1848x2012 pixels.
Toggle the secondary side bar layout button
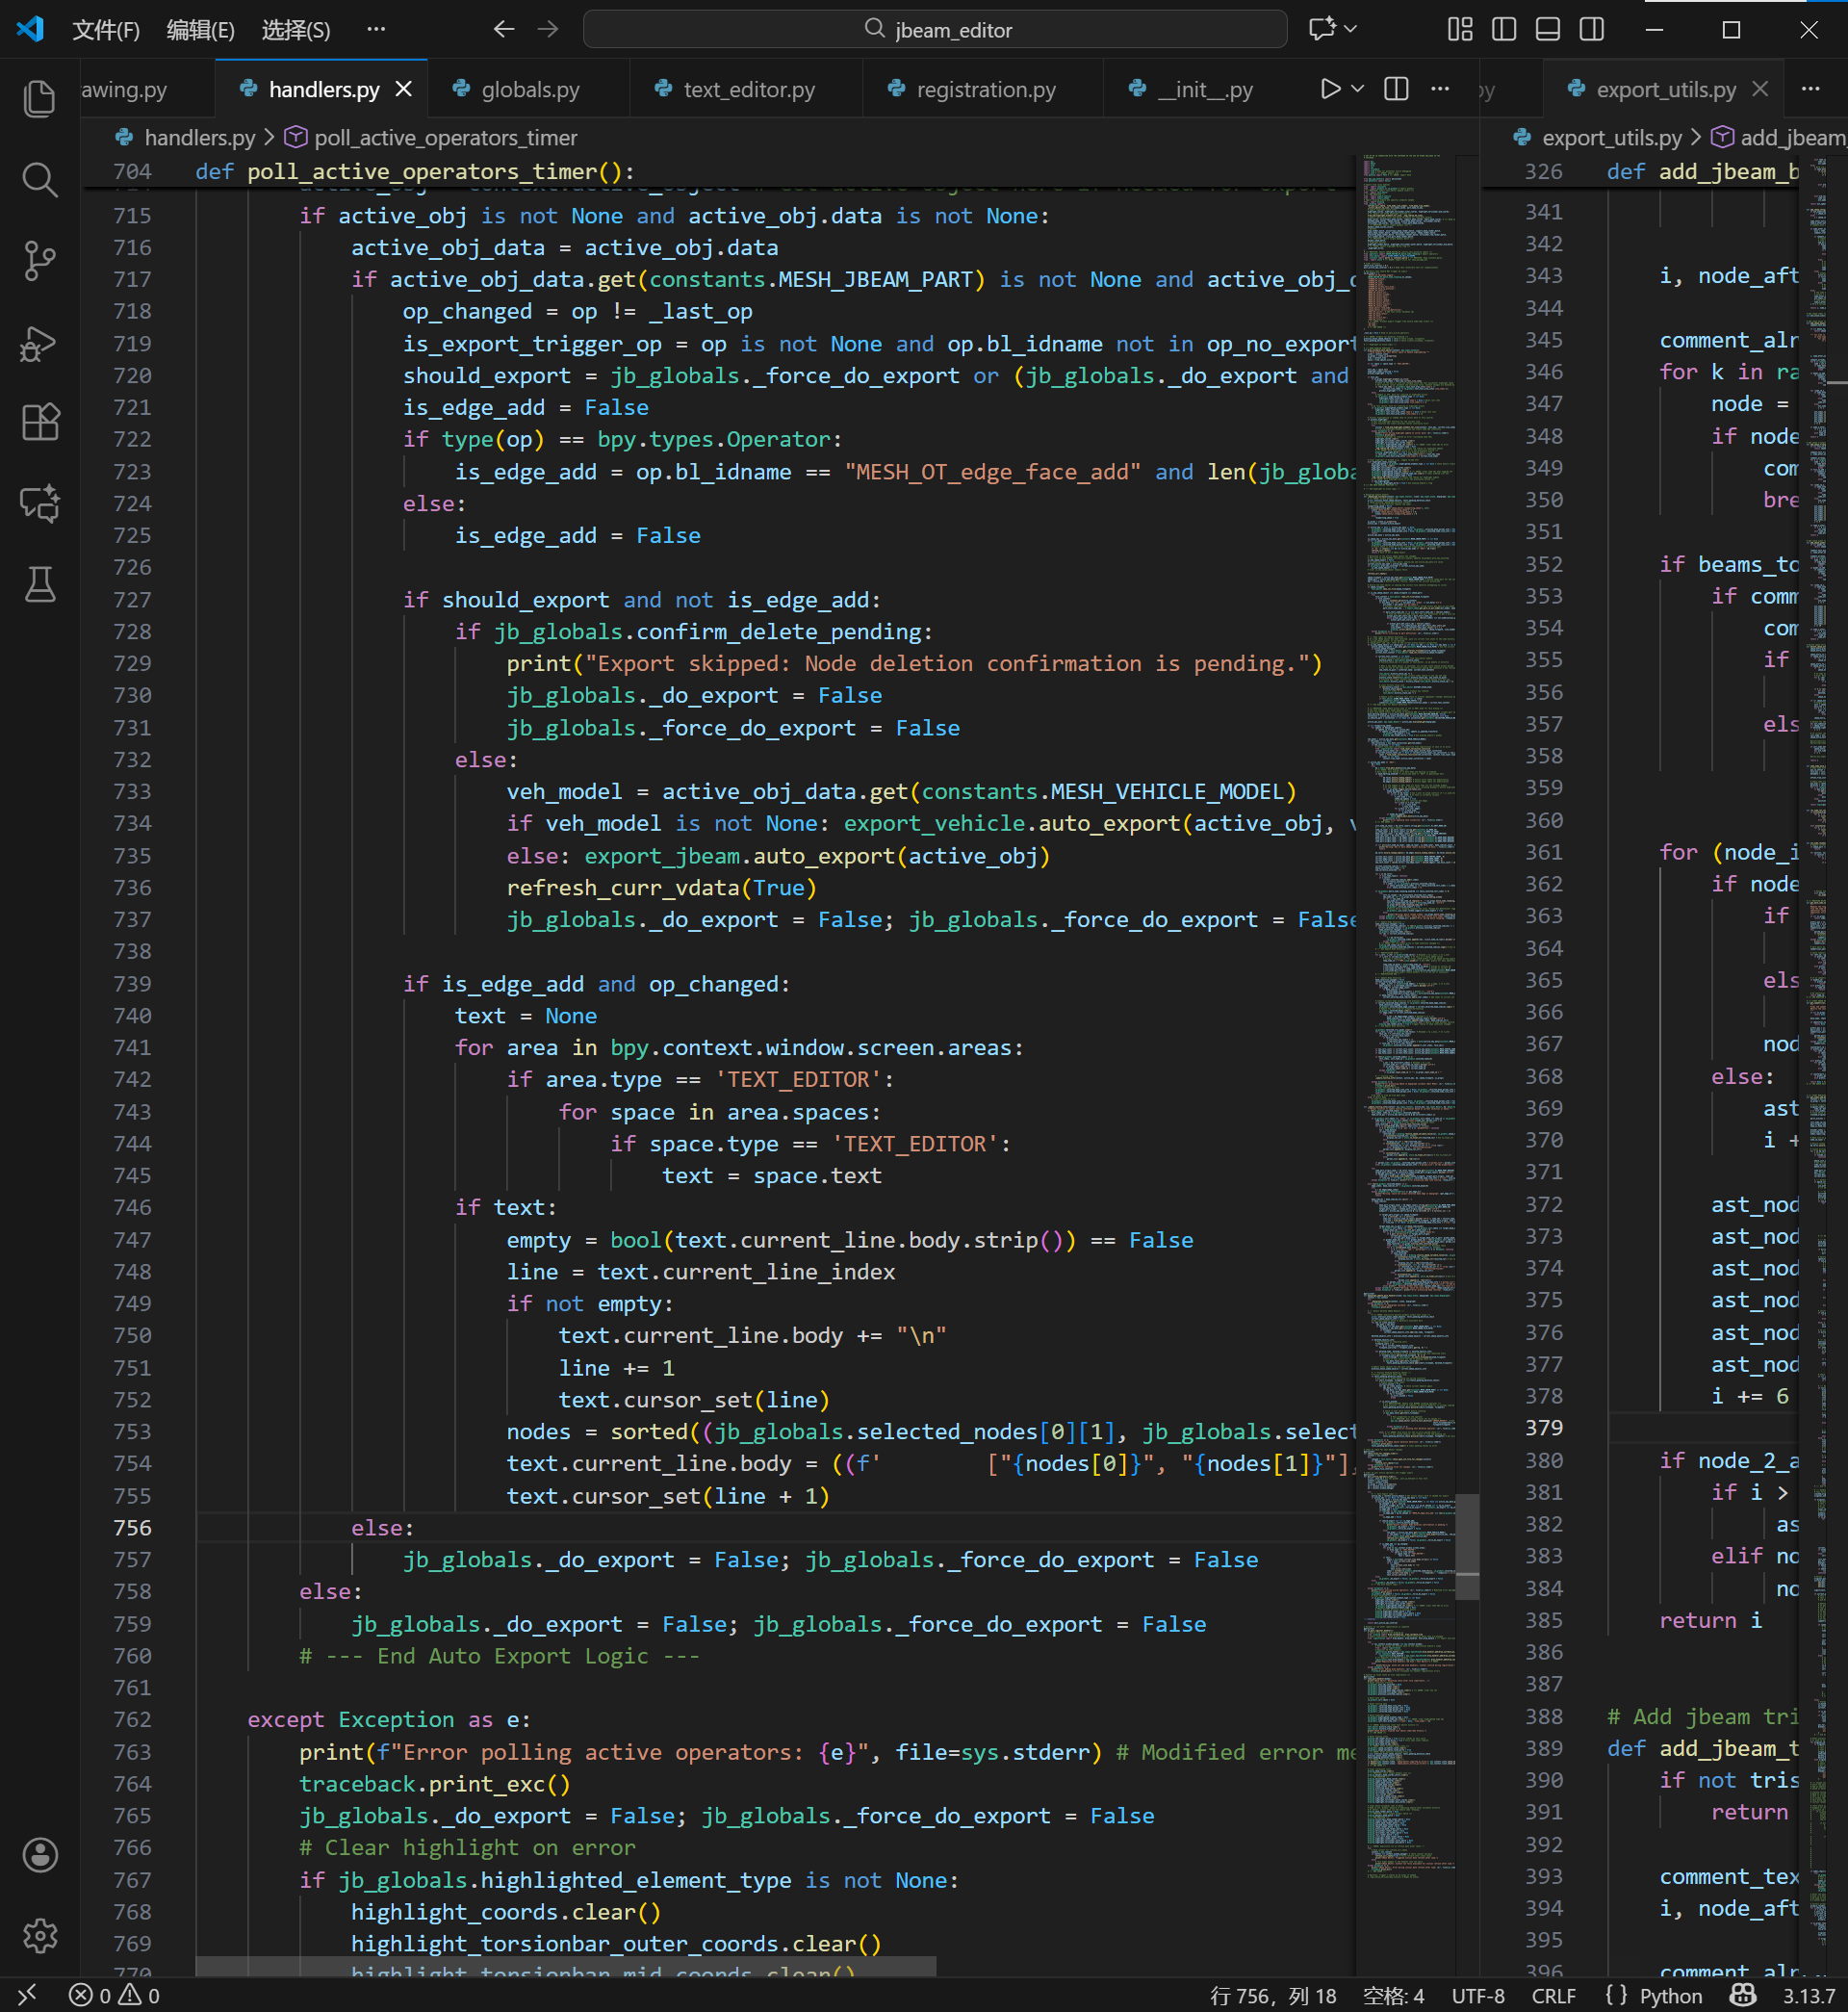click(1591, 30)
